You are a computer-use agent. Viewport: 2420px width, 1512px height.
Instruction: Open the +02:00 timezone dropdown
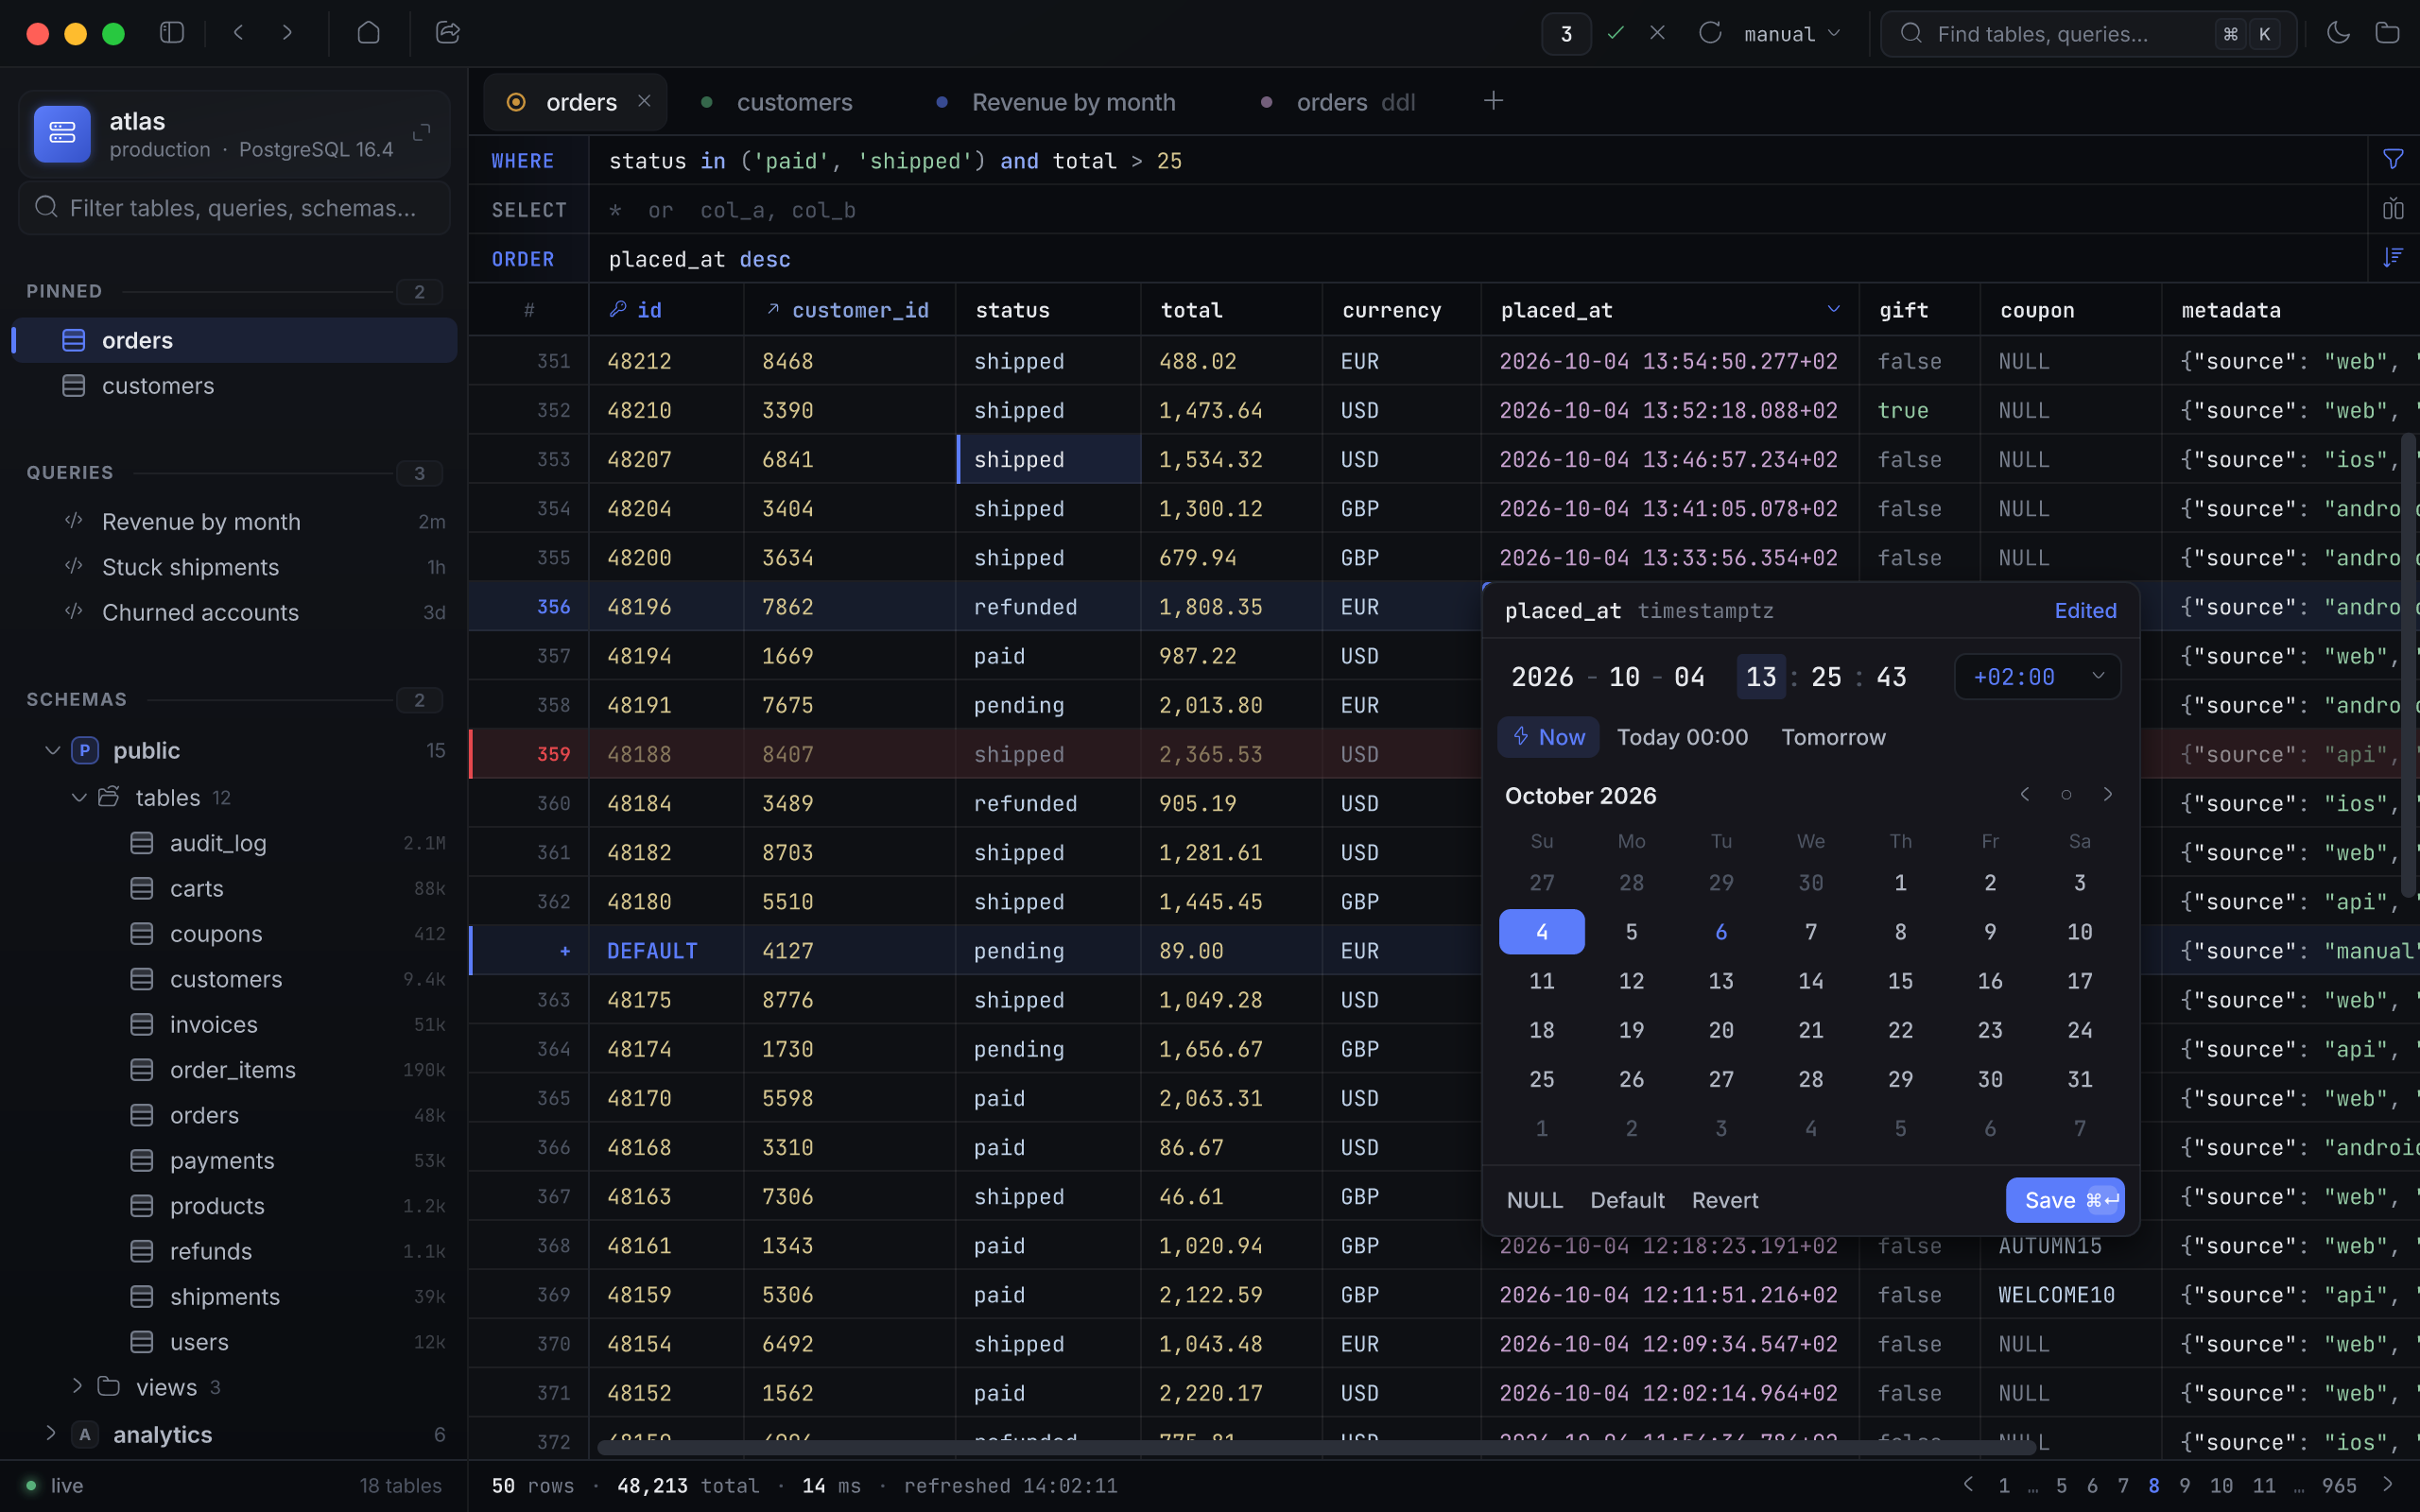[x=2037, y=677]
